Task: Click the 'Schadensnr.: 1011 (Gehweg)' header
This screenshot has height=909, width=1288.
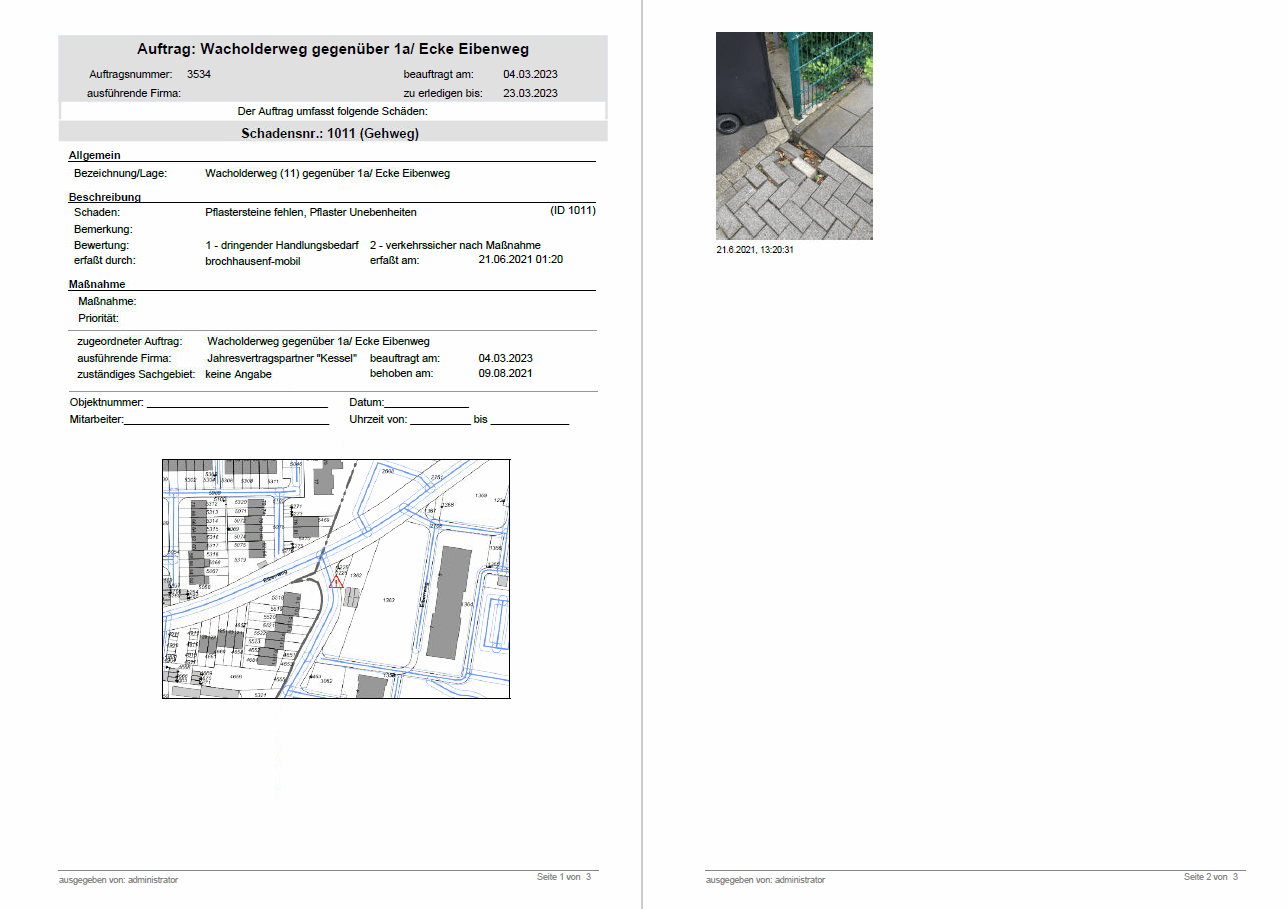Action: click(x=330, y=133)
